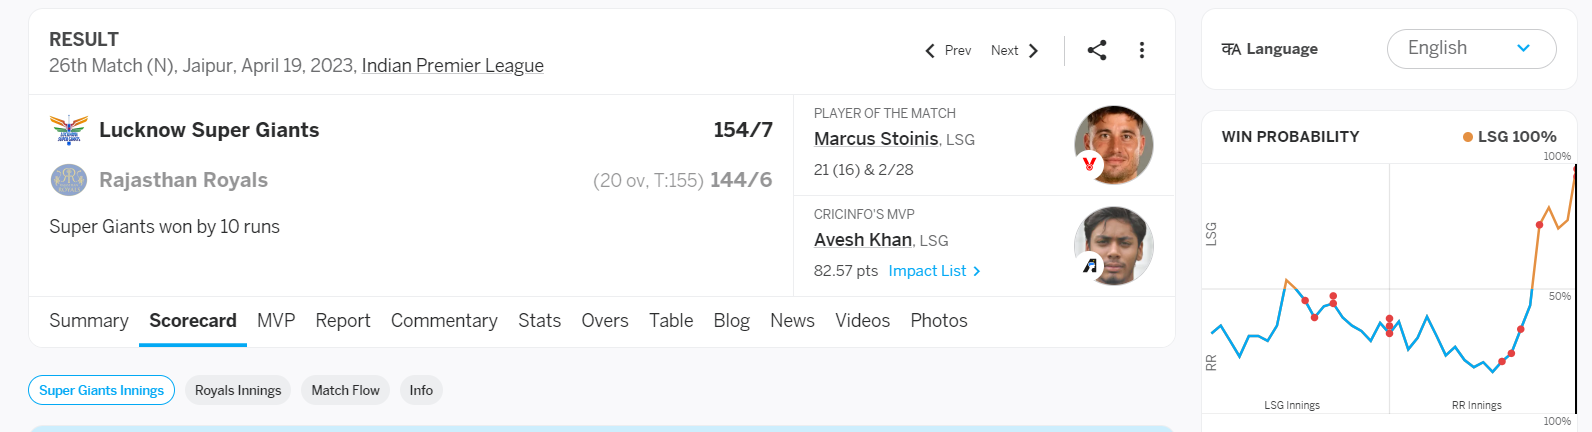1592x432 pixels.
Task: Open the Indian Premier League link
Action: click(453, 66)
